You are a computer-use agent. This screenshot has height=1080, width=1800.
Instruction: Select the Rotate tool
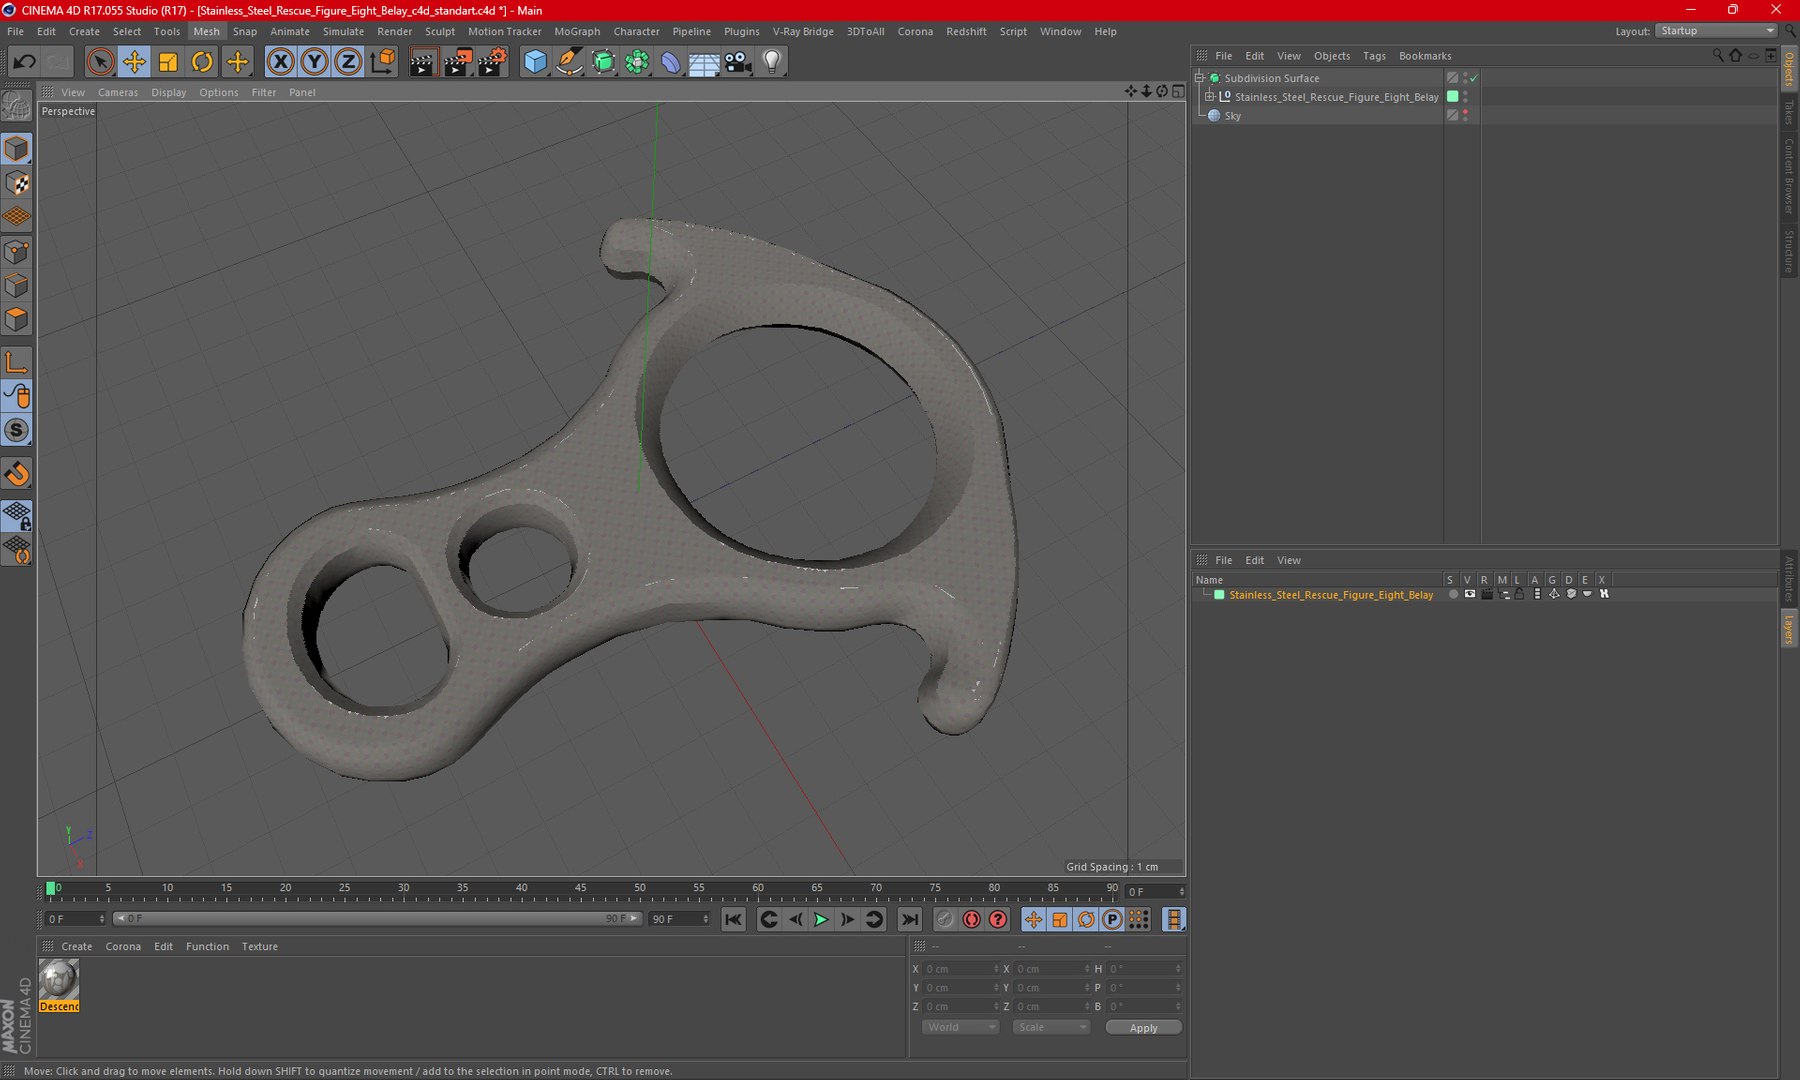(202, 62)
